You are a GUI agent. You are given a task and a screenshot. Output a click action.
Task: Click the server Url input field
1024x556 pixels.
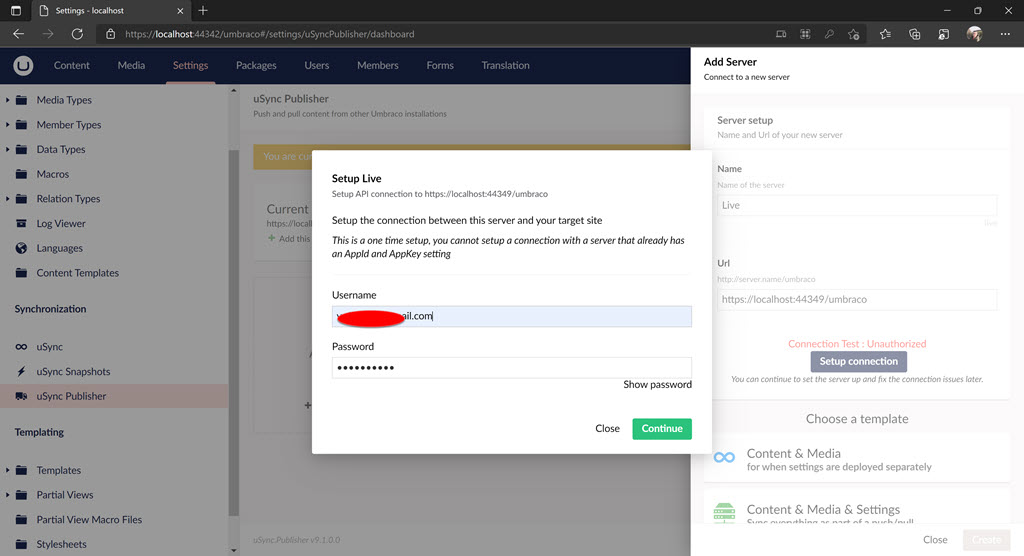(857, 299)
